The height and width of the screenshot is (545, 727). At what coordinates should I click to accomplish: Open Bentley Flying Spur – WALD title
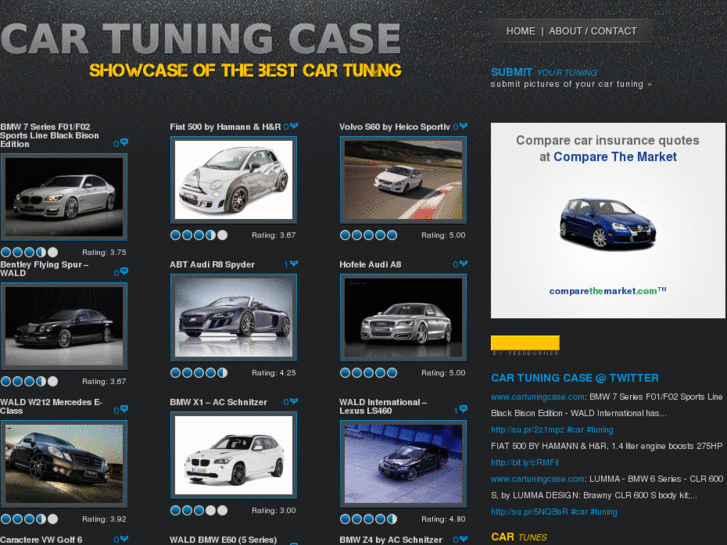pyautogui.click(x=44, y=269)
